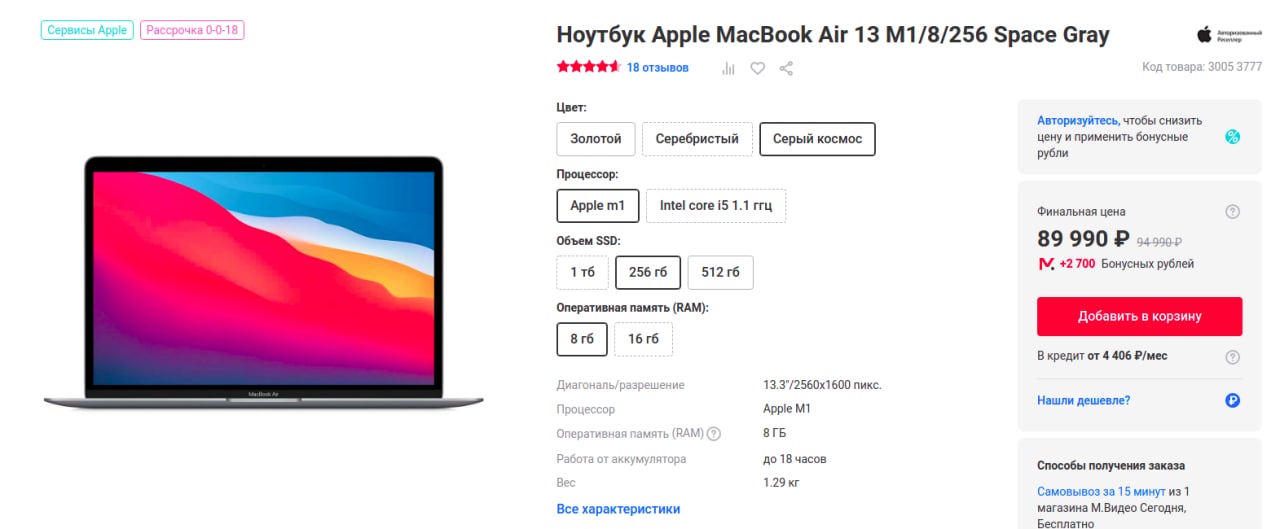
Task: Click the share icon beside the heart
Action: point(786,68)
